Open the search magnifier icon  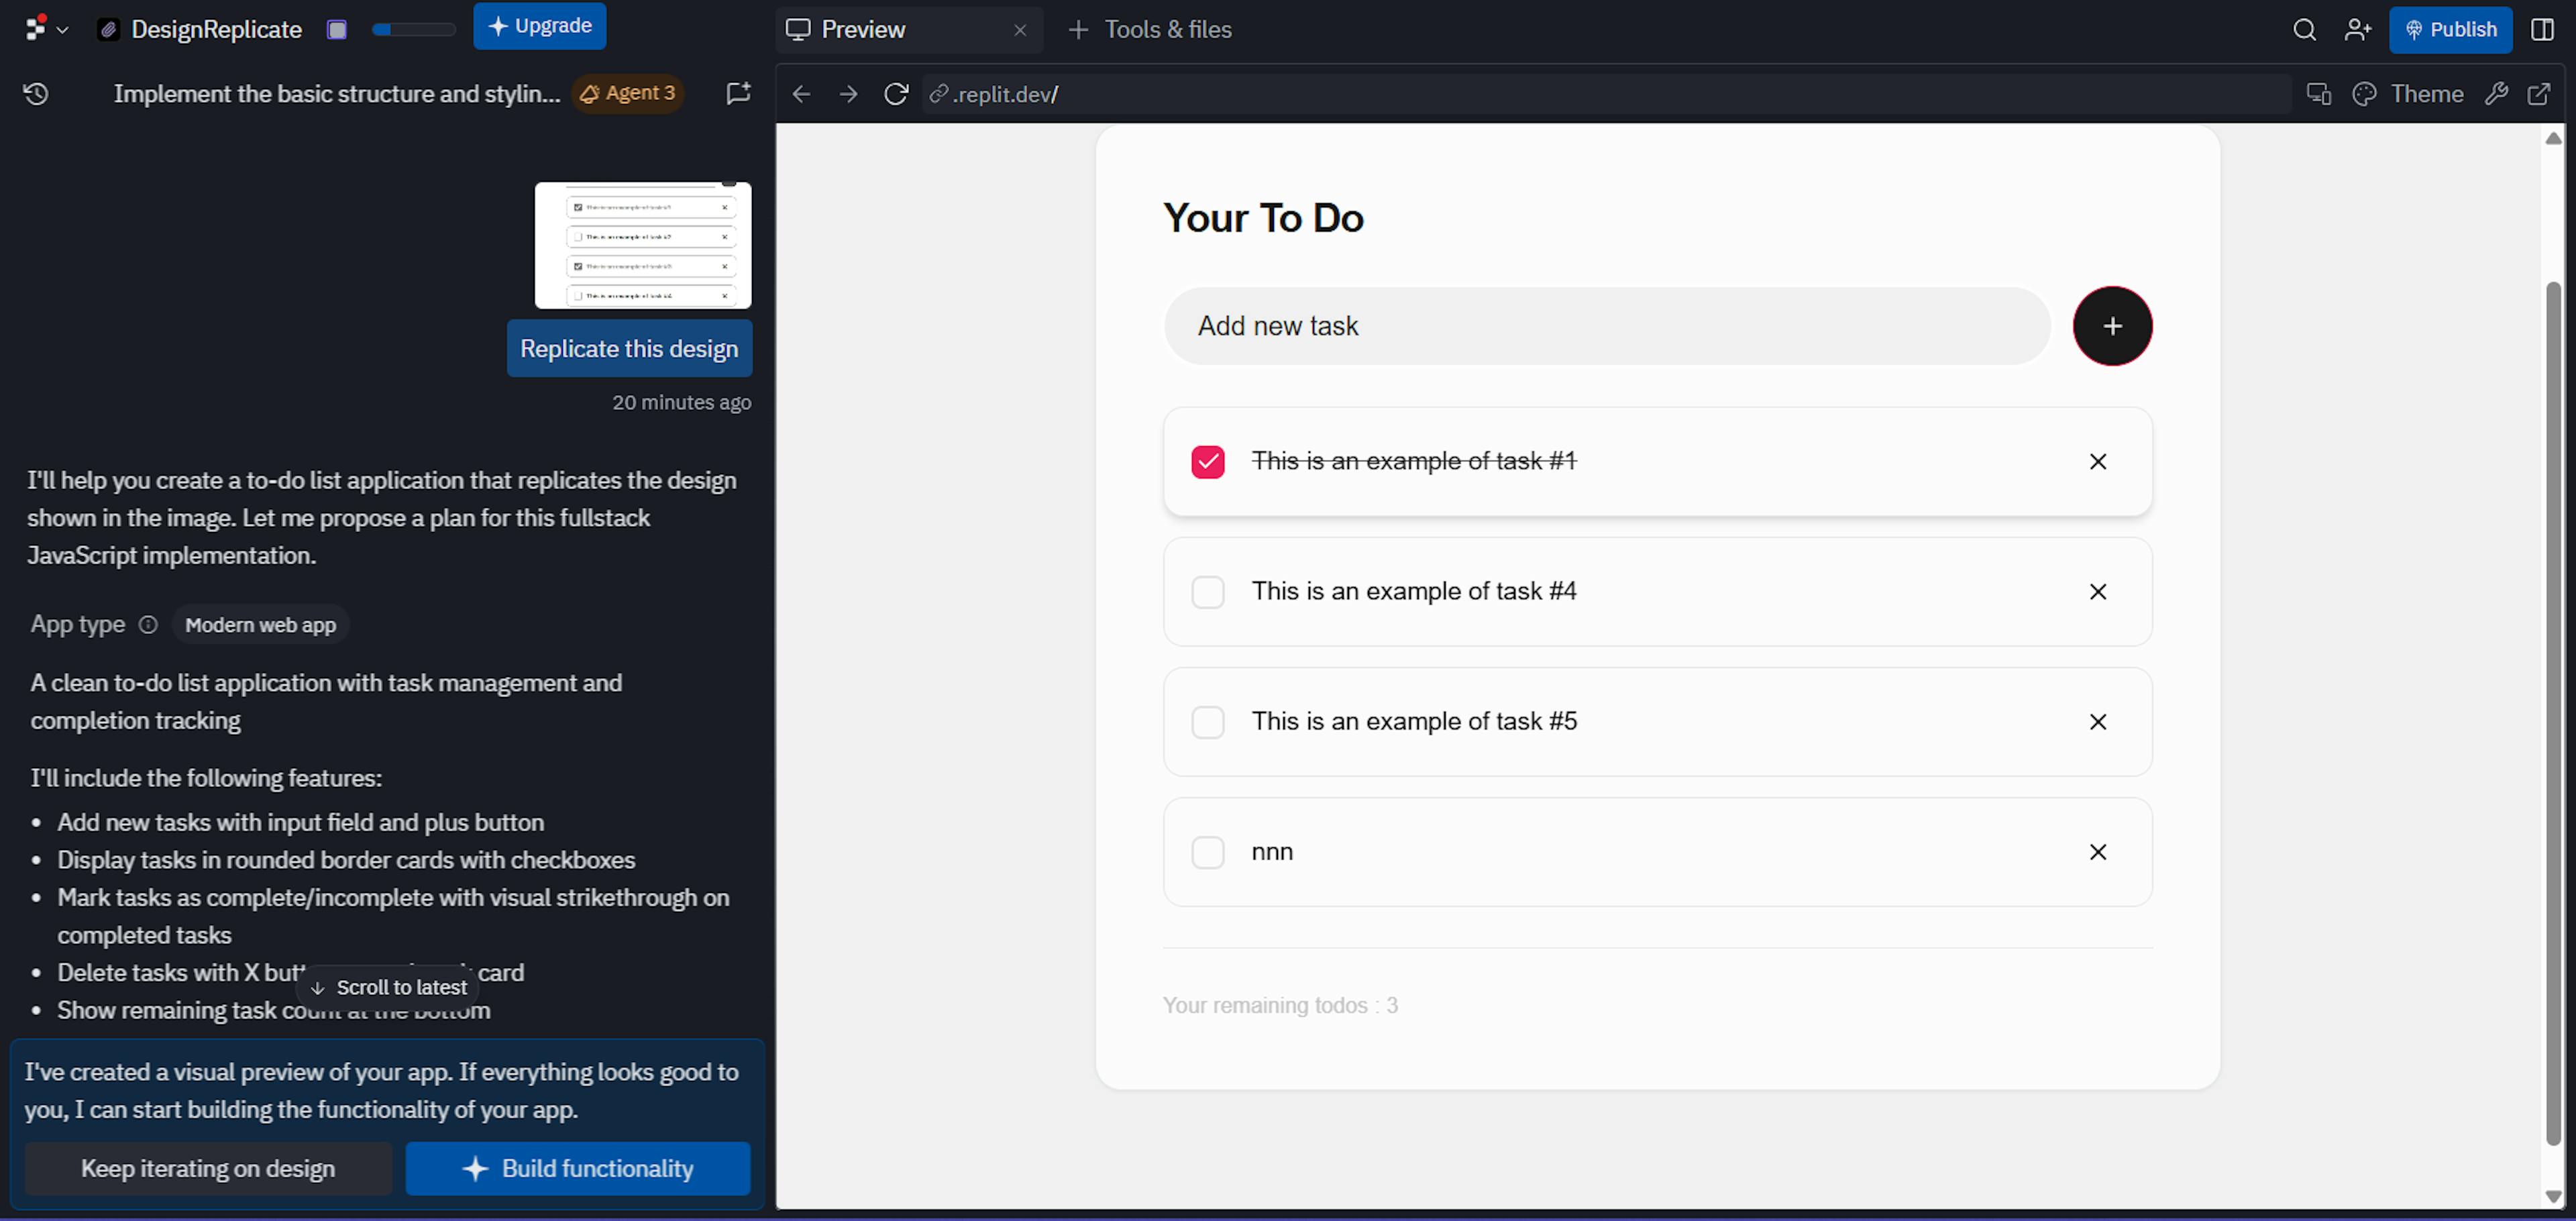2304,29
